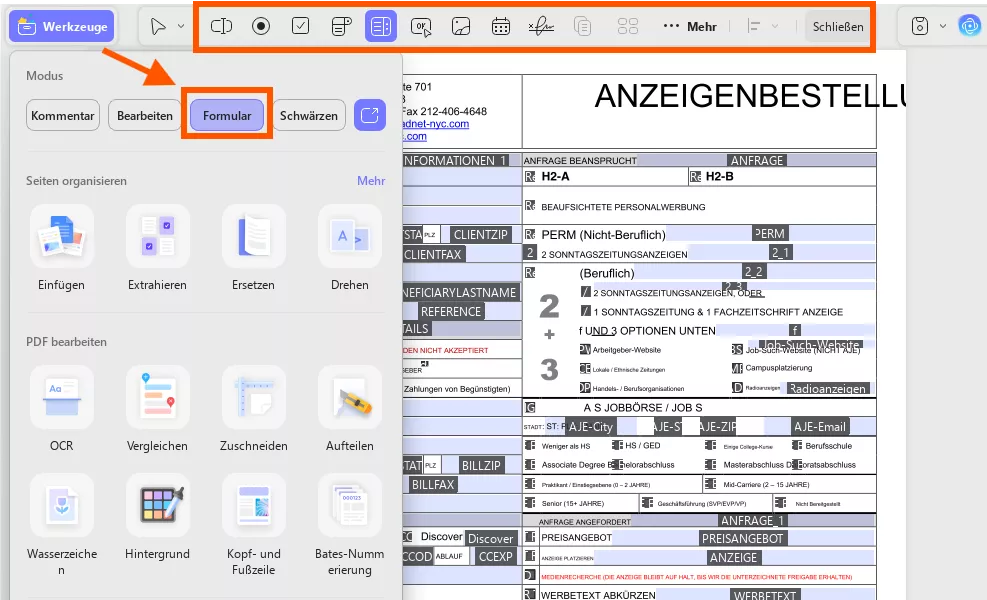Open the Wasserzeichen watermark tool

[61, 526]
